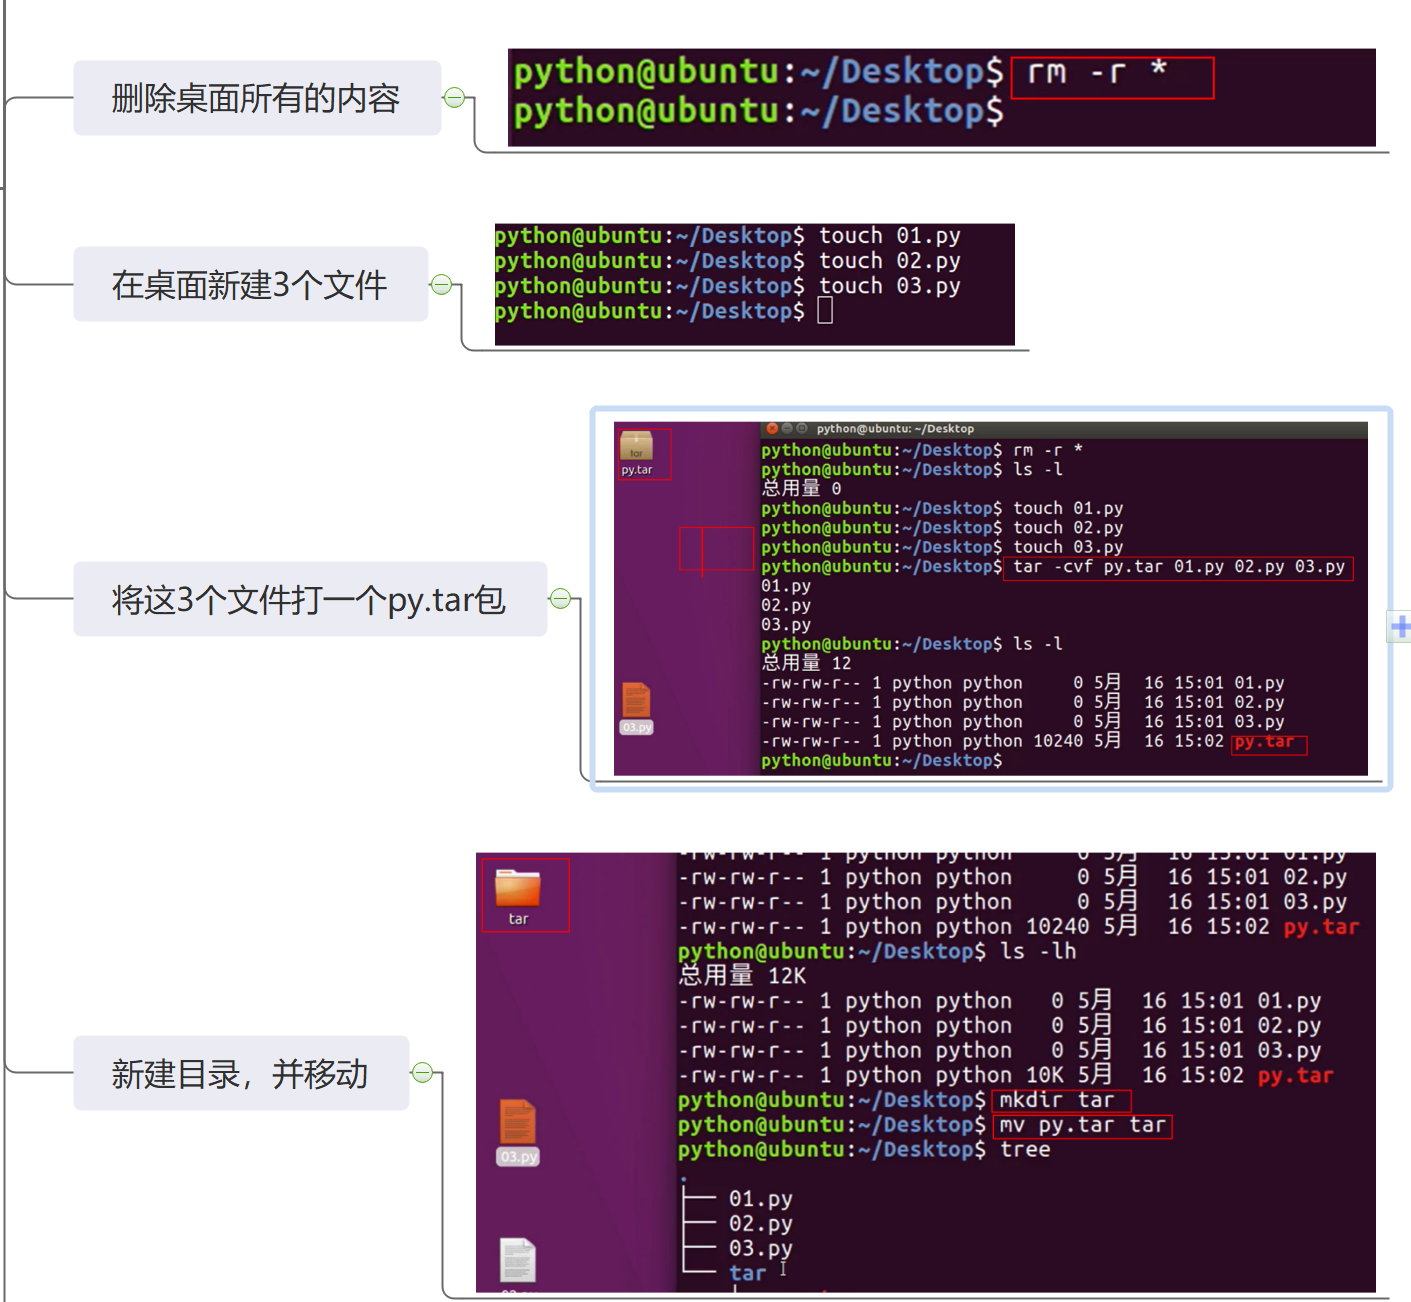The width and height of the screenshot is (1411, 1302).
Task: Click the red close circle on the terminal titlebar
Action: 772,428
